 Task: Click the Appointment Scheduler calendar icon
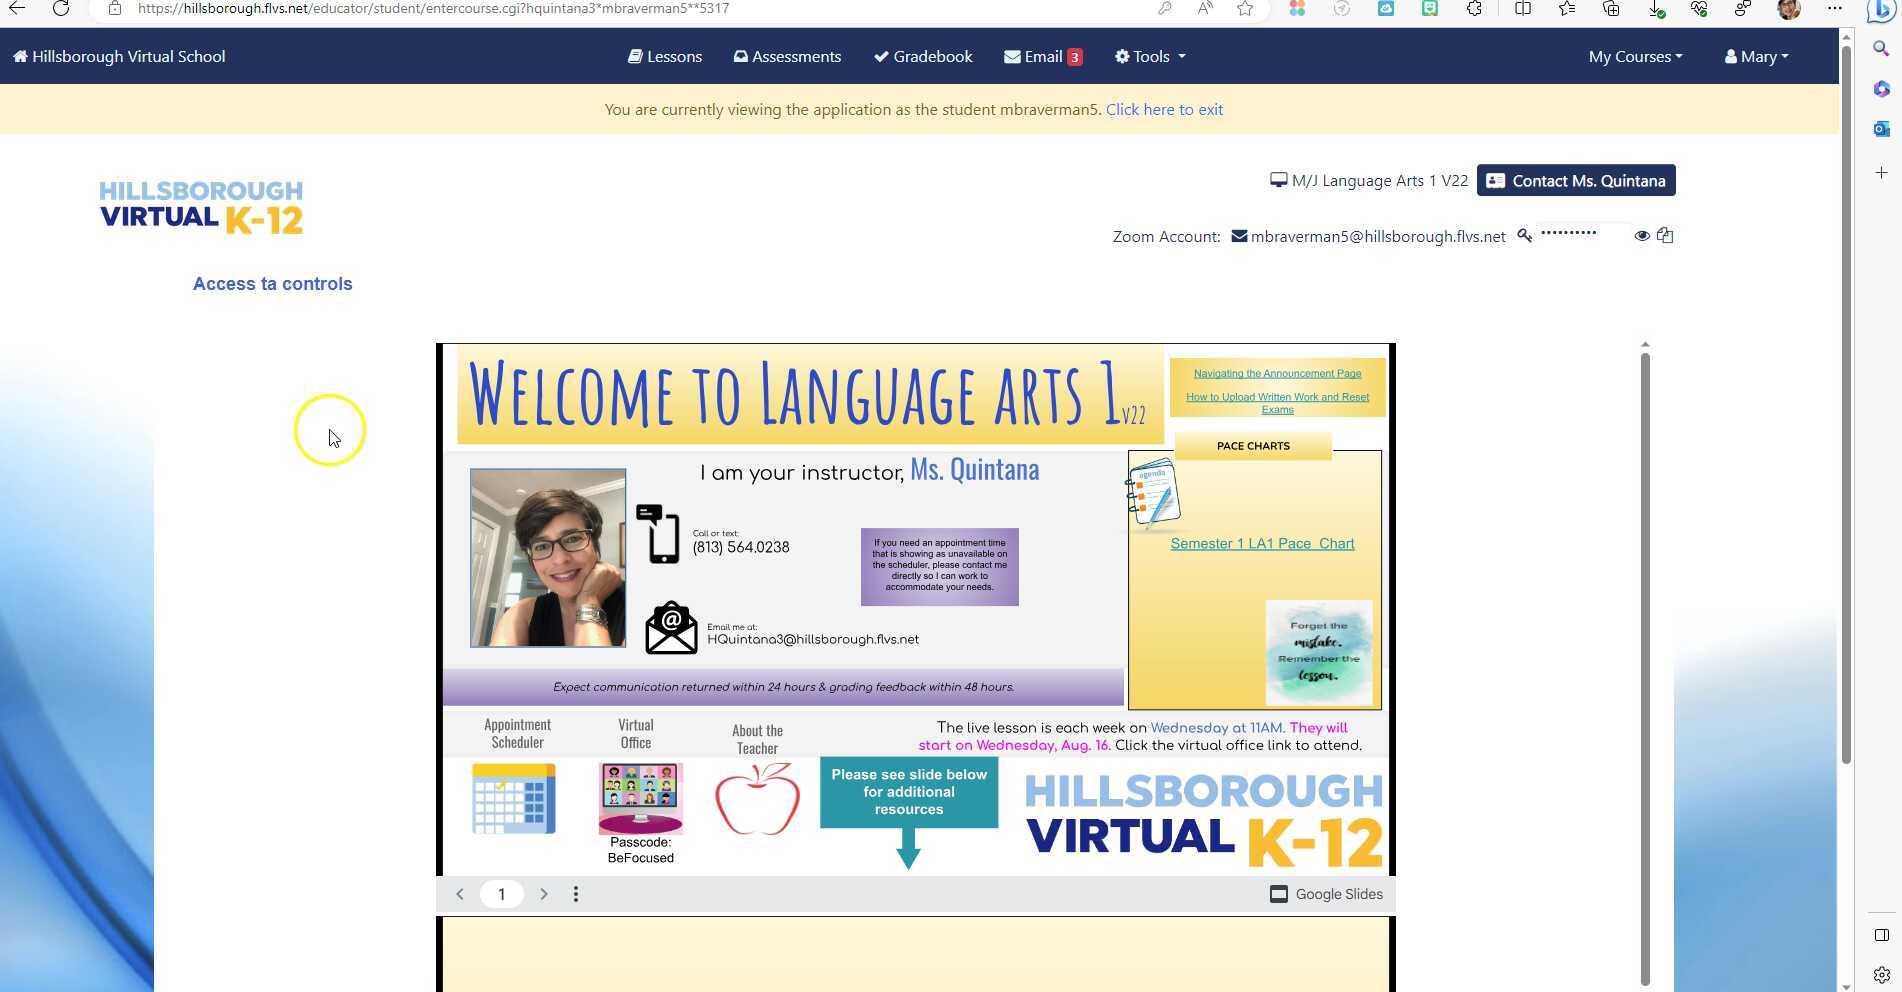[513, 798]
